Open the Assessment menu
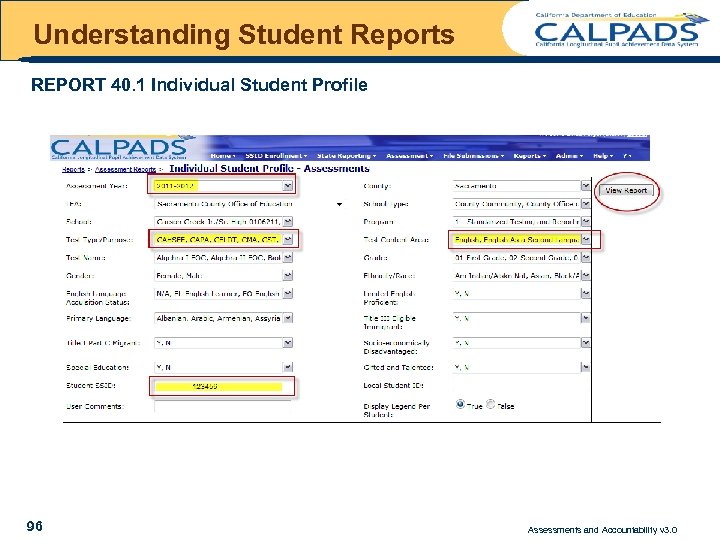 [x=410, y=156]
